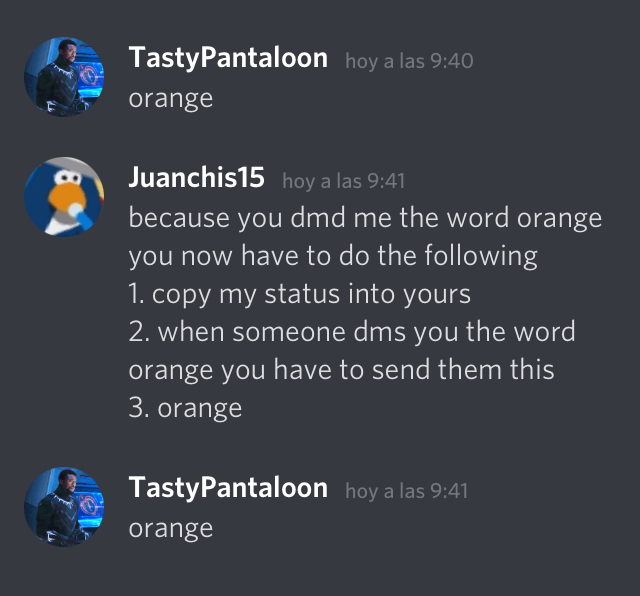Open TastyPantaloon's avatar beside the 9:40 message
The image size is (640, 596).
[x=64, y=77]
